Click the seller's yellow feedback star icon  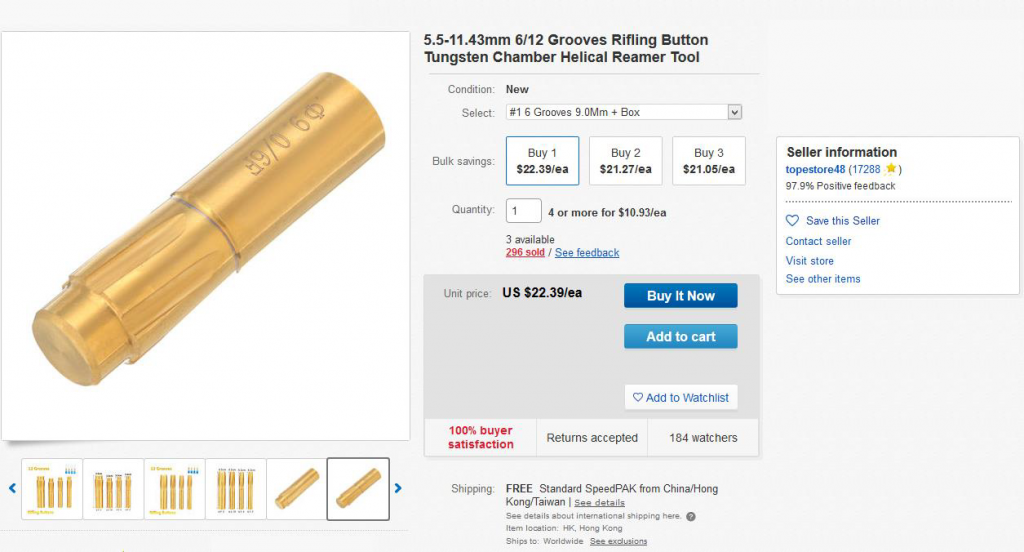click(890, 169)
